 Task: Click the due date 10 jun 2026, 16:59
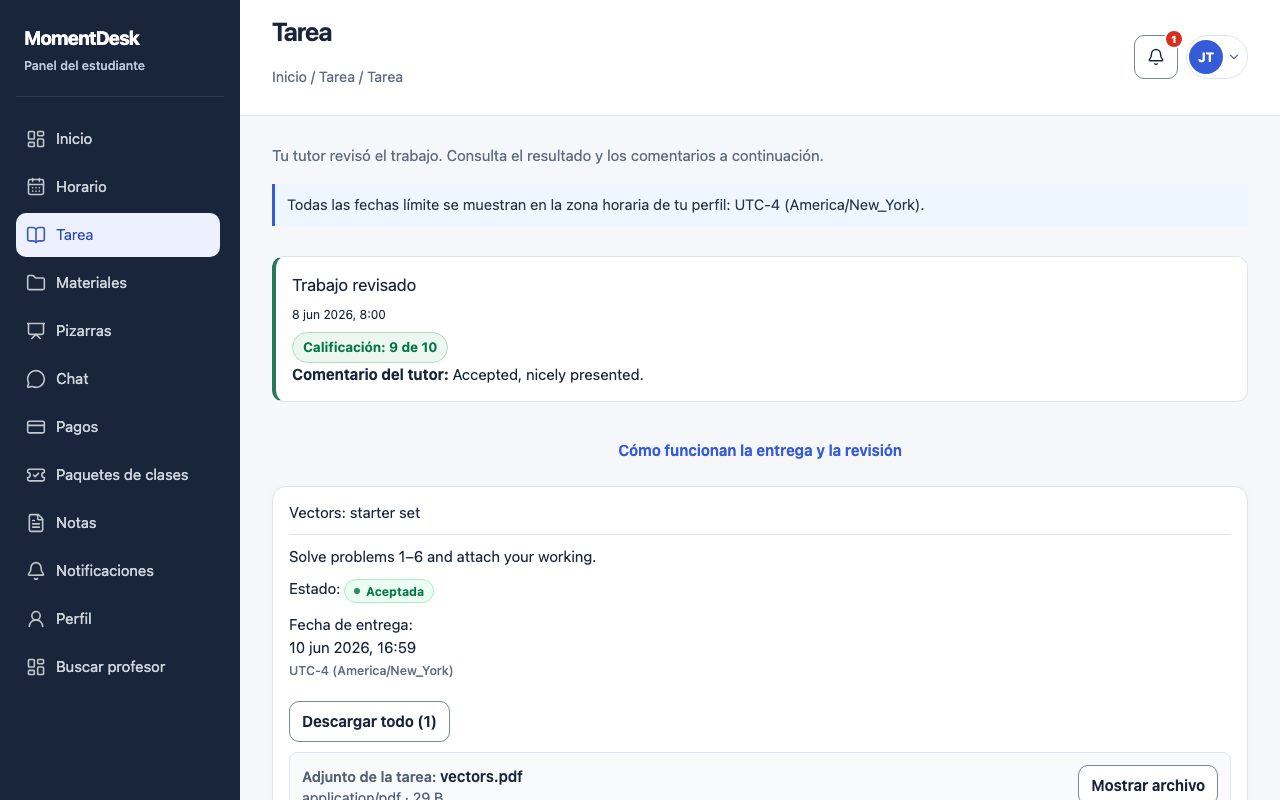(353, 648)
